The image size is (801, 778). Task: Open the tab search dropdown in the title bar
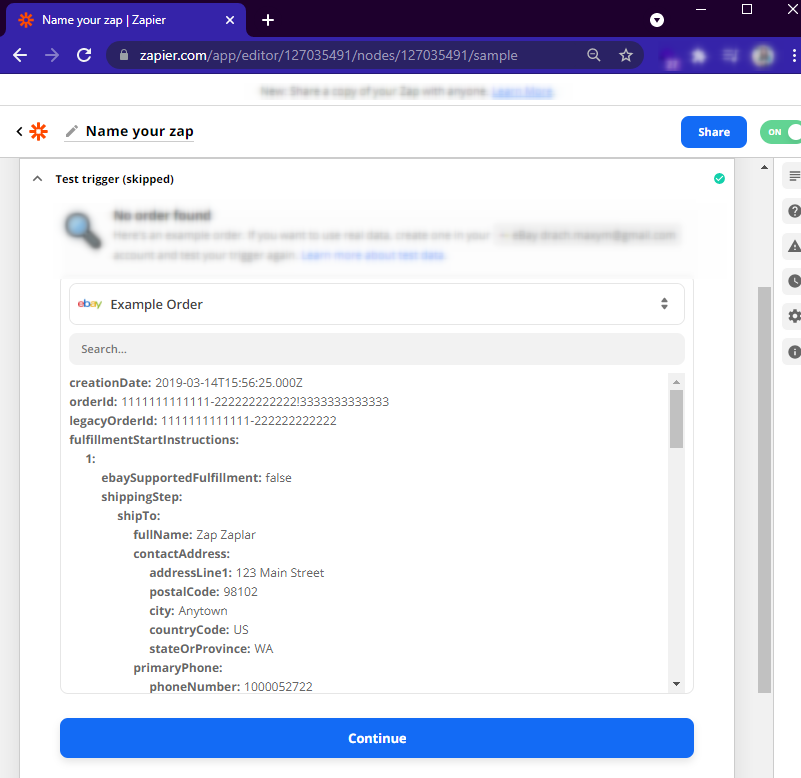coord(657,20)
